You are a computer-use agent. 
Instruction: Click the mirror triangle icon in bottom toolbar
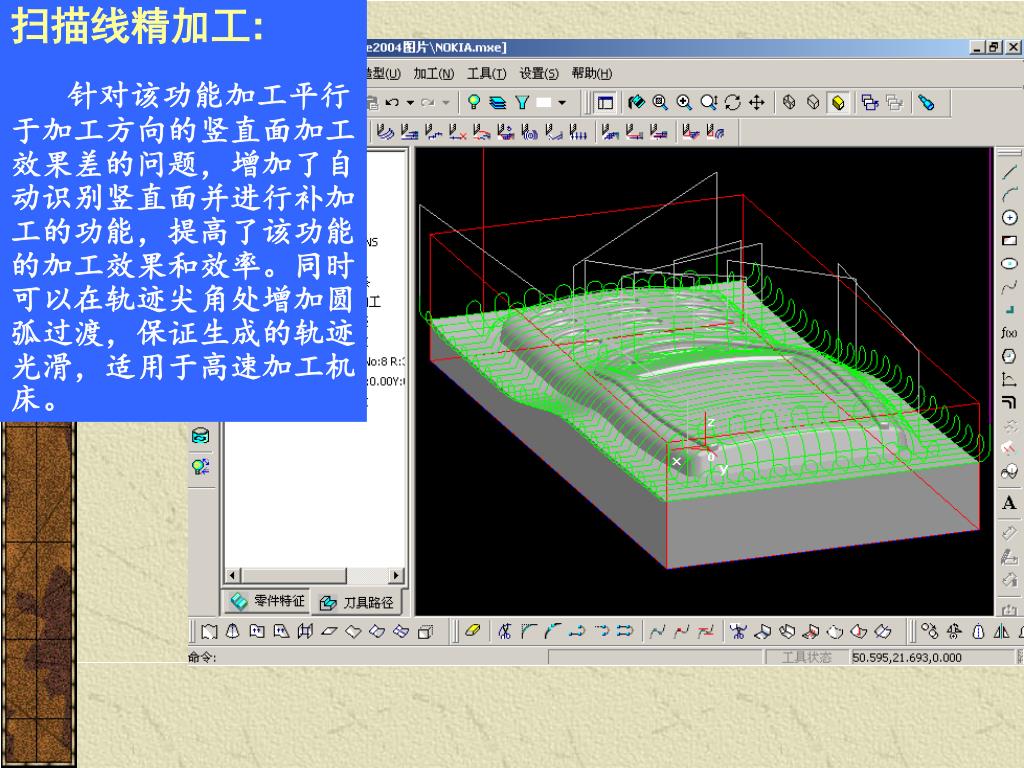(x=1001, y=631)
